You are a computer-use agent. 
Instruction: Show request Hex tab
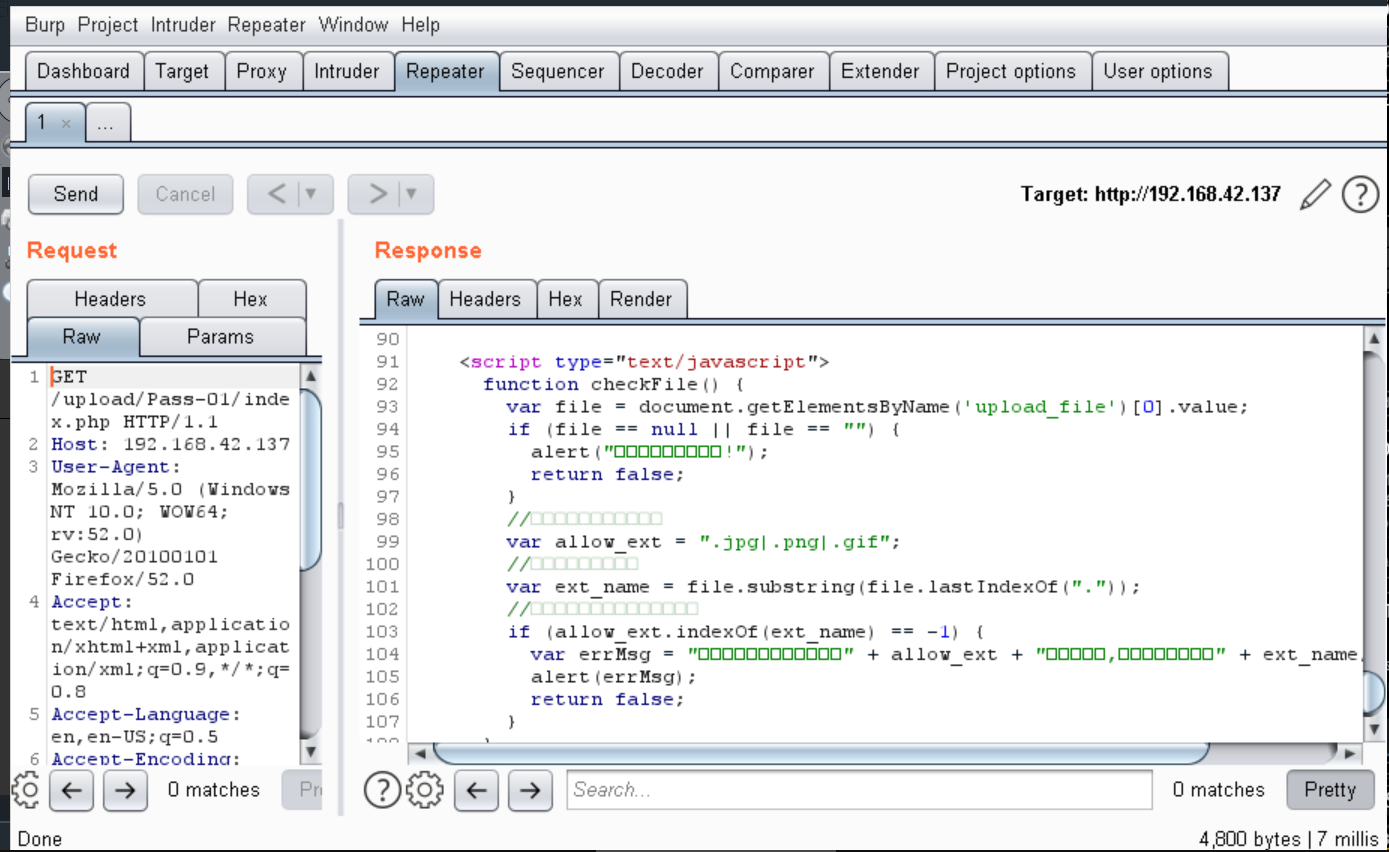250,299
